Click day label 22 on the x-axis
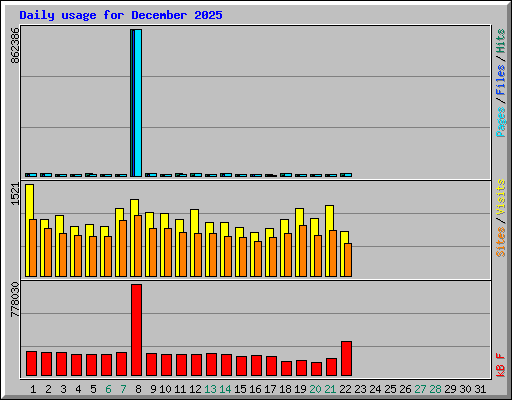The width and height of the screenshot is (512, 400). pyautogui.click(x=345, y=389)
